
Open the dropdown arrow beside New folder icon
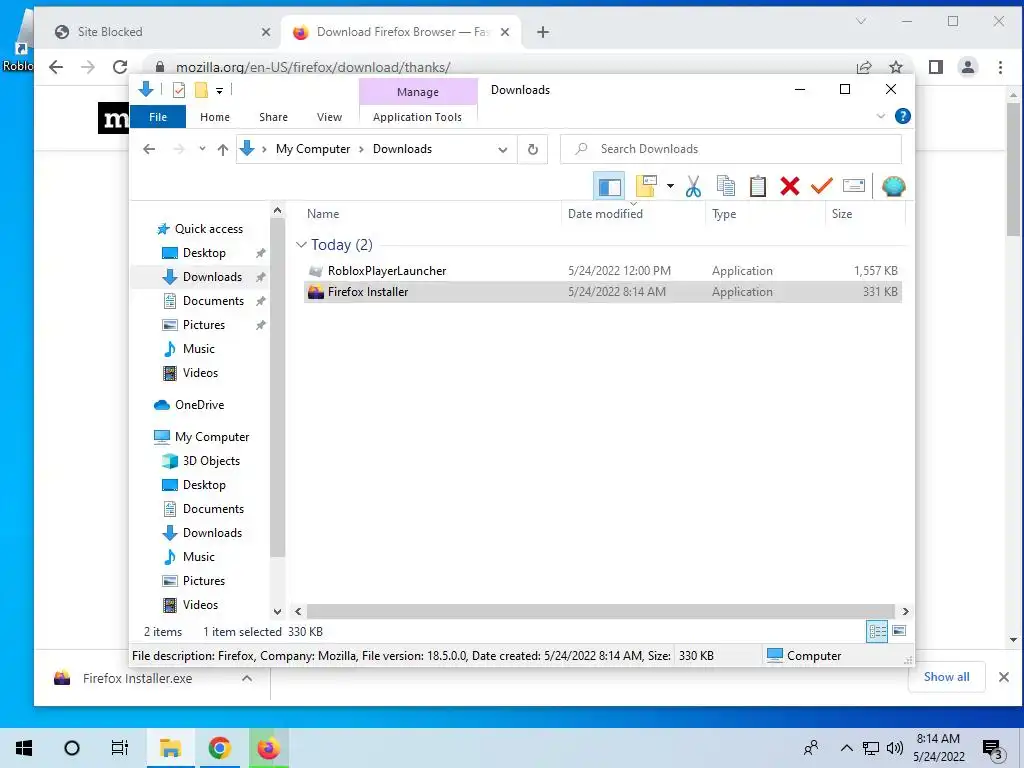[670, 187]
